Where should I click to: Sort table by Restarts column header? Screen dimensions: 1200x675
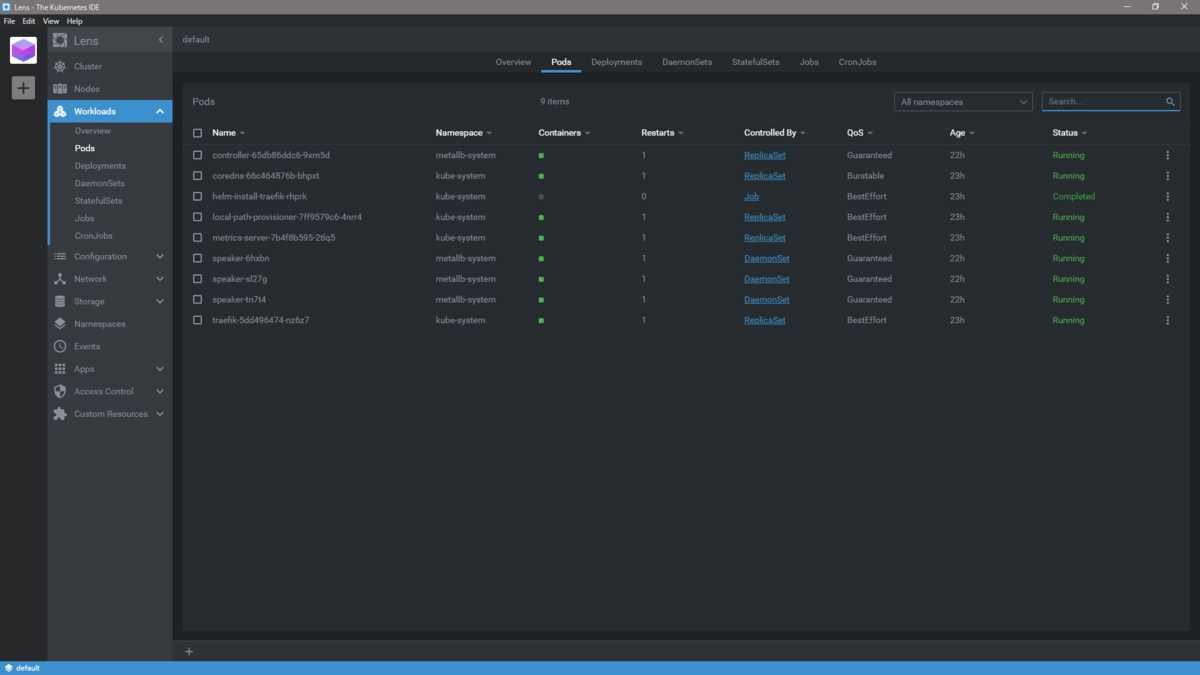point(661,133)
